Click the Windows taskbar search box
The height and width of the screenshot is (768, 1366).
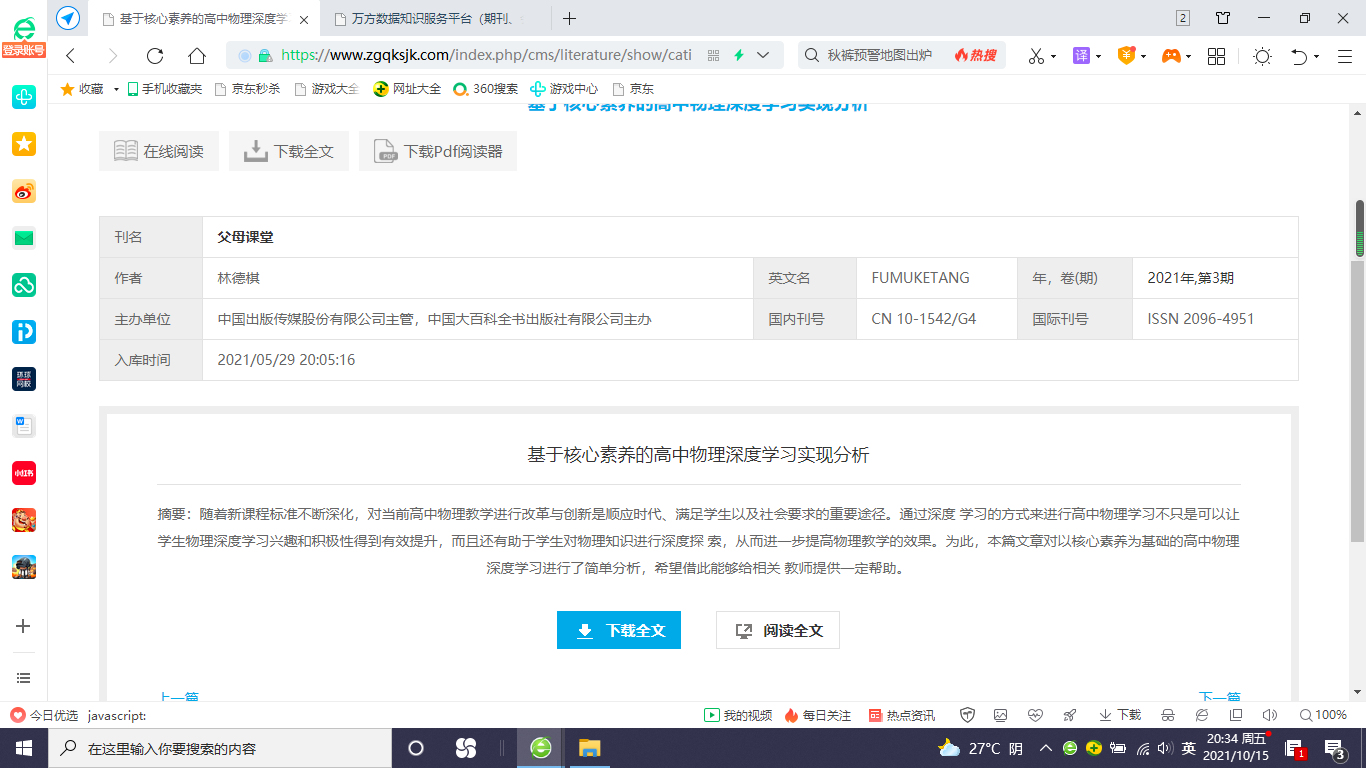coord(218,748)
